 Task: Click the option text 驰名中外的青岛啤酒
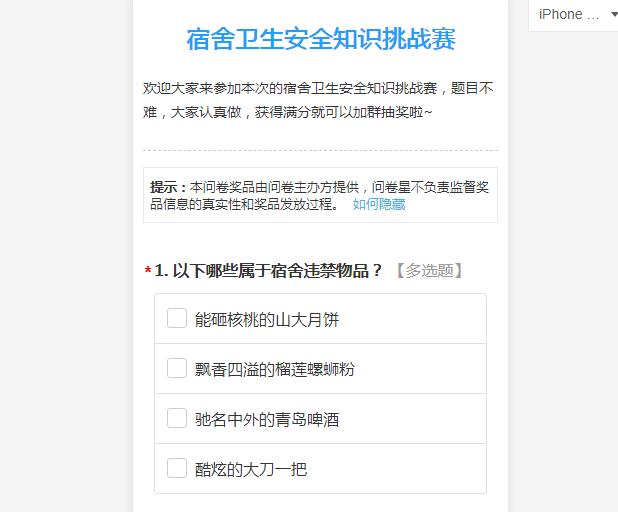point(267,419)
